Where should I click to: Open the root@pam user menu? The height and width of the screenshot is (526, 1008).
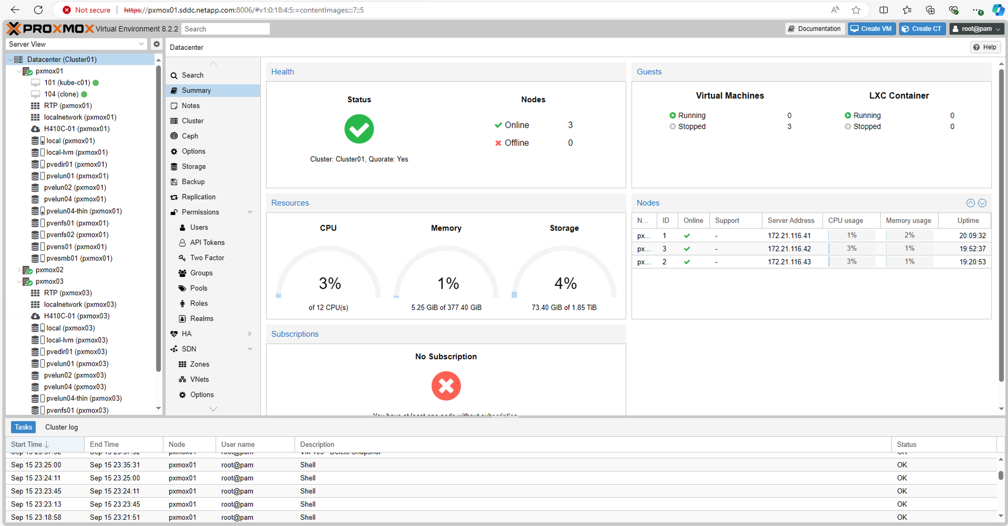pyautogui.click(x=975, y=29)
